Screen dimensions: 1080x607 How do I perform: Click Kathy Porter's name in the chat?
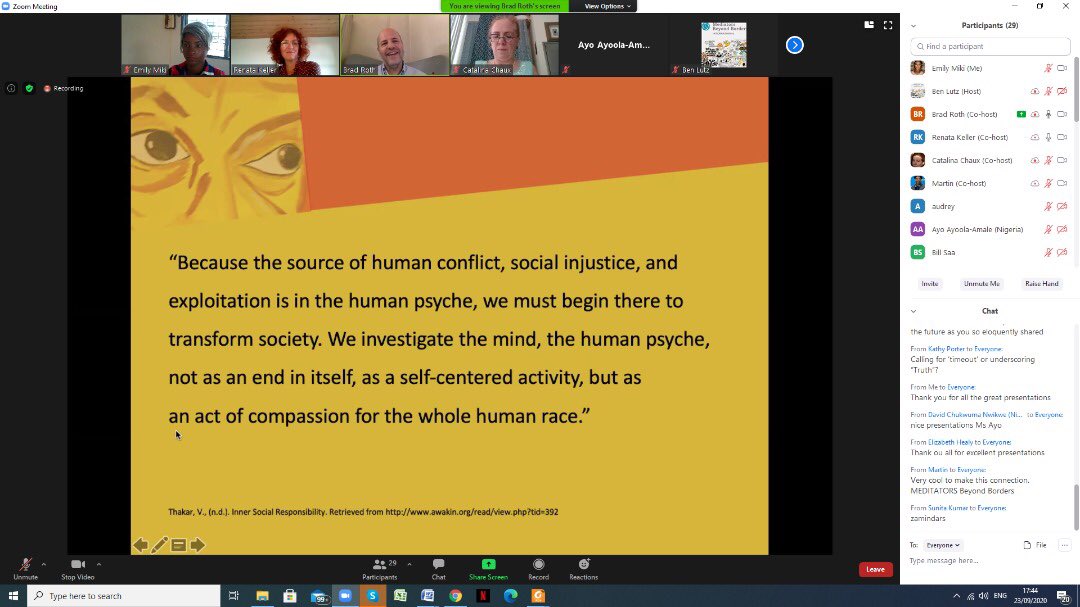pos(946,349)
